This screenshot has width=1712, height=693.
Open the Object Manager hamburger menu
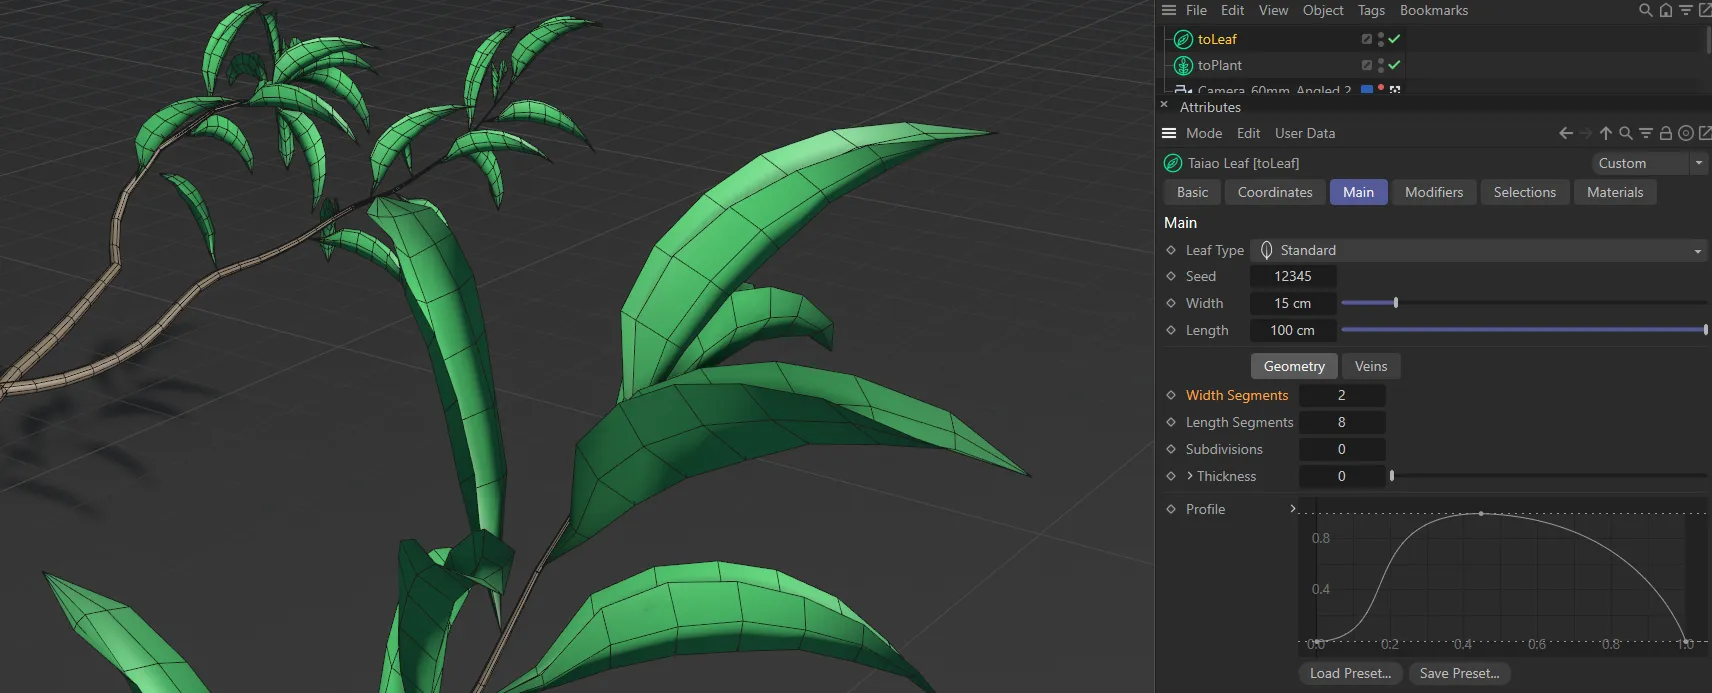click(1168, 10)
